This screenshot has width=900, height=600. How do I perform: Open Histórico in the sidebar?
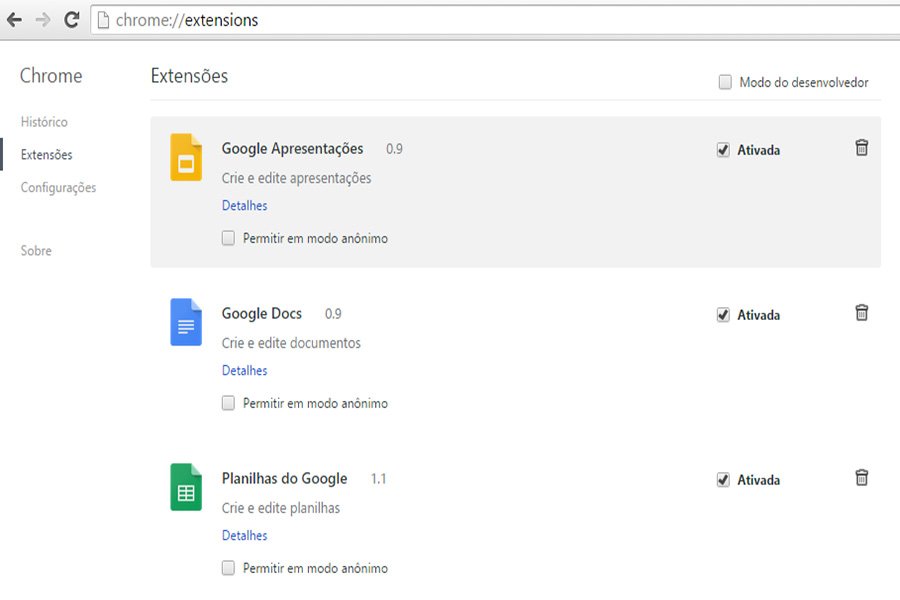(x=44, y=122)
